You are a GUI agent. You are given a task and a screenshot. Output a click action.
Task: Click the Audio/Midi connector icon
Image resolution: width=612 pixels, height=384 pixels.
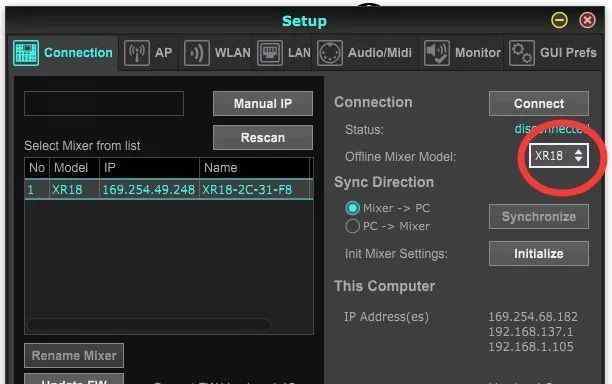point(330,53)
